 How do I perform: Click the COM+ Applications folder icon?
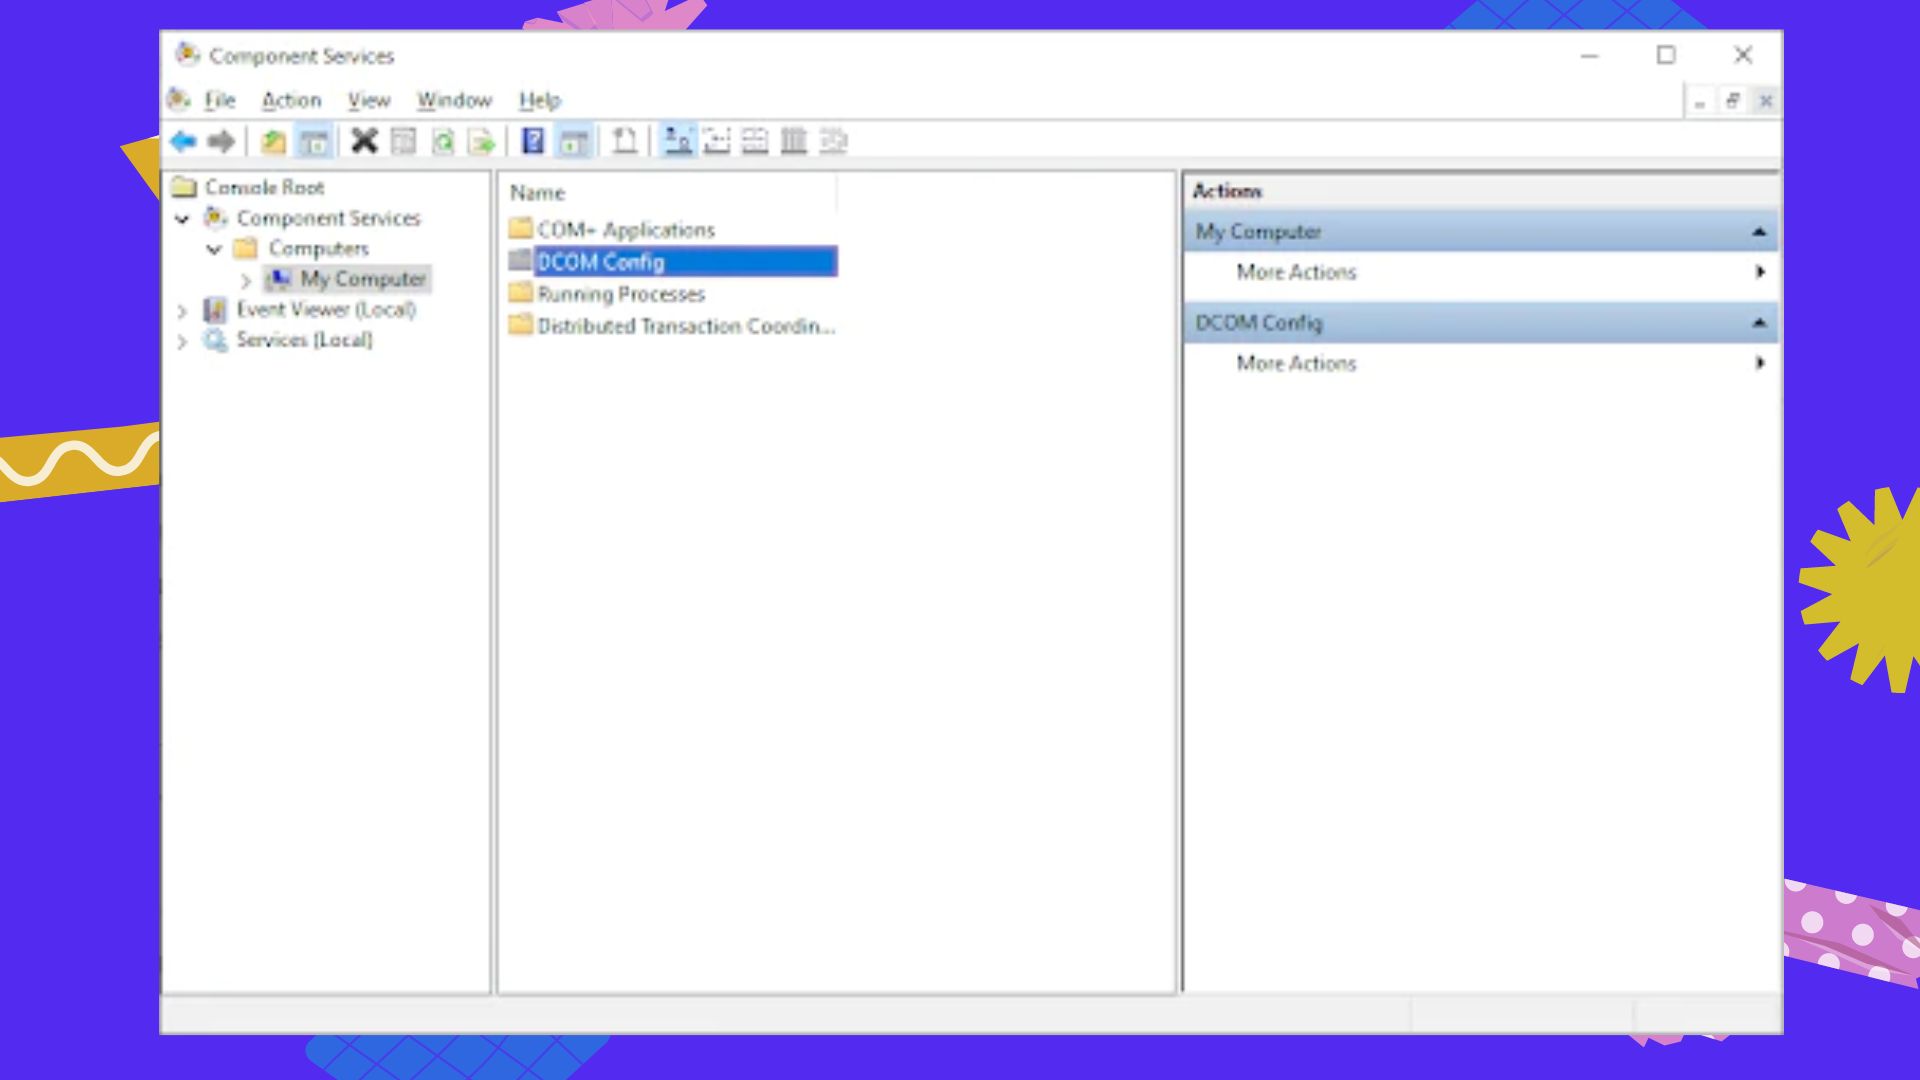tap(520, 228)
